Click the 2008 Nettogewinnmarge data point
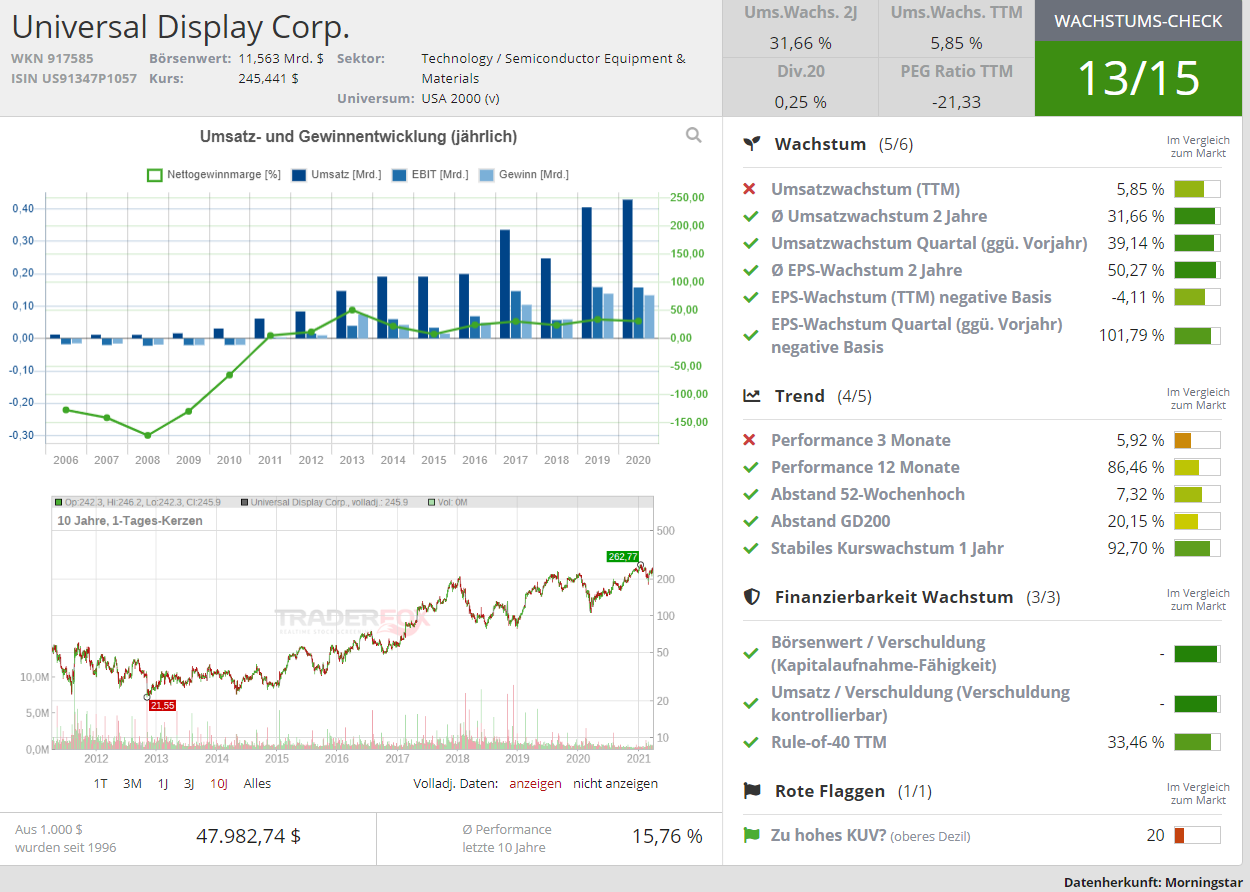 tap(147, 435)
